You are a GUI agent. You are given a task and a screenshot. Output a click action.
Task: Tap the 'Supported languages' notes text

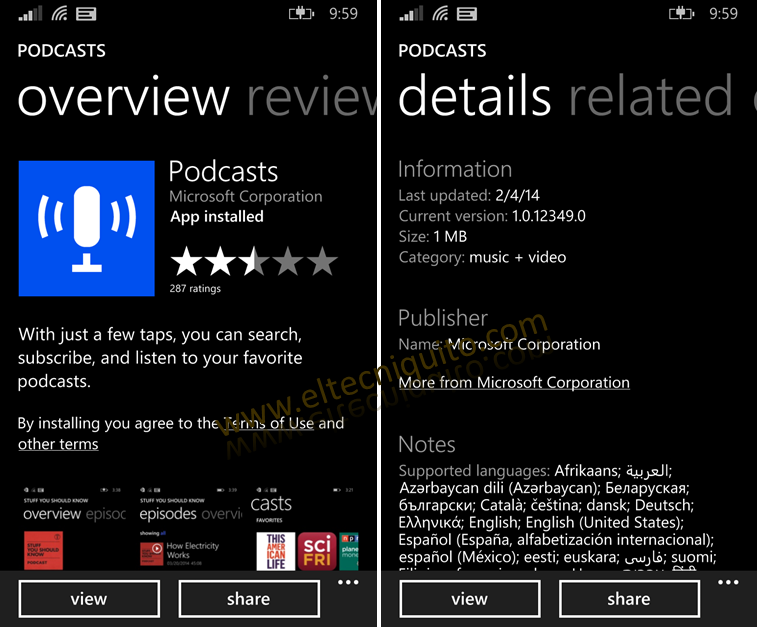coord(558,517)
